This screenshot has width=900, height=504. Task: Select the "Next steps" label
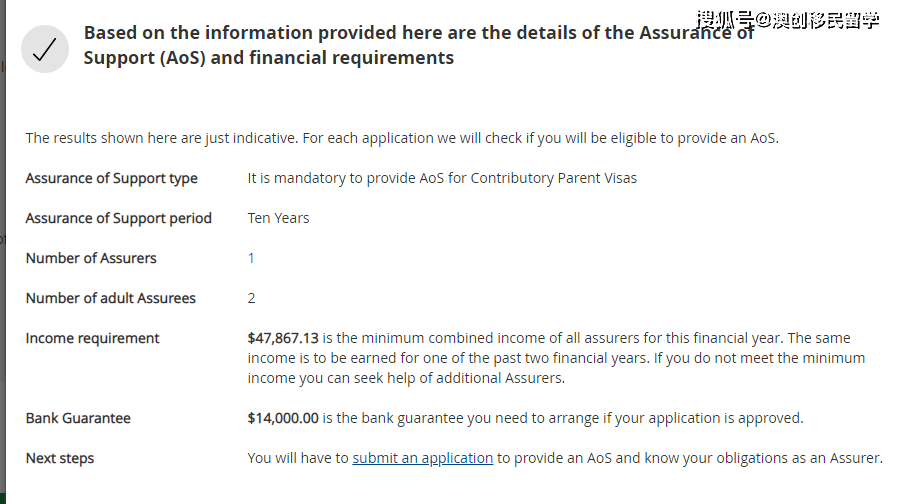click(x=60, y=458)
